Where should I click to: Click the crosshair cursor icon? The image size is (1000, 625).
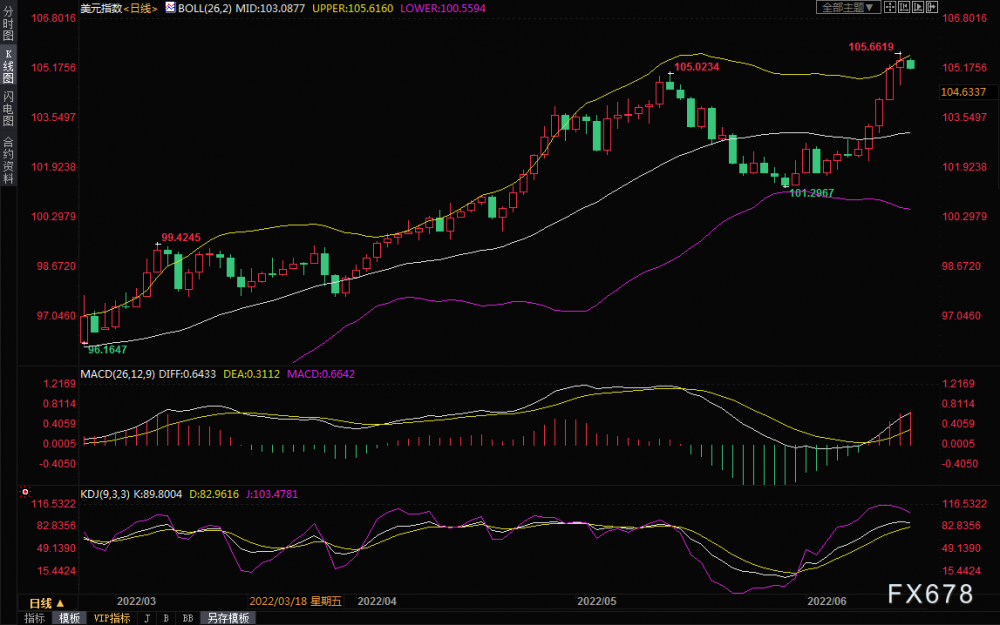tap(889, 8)
